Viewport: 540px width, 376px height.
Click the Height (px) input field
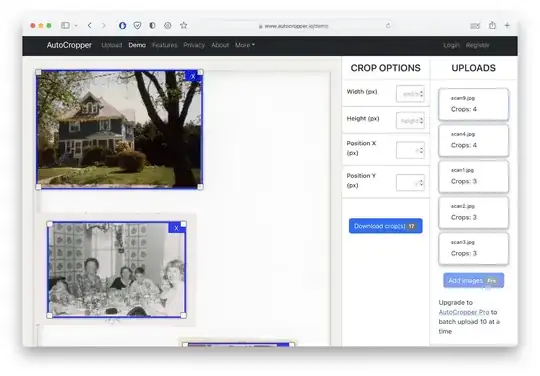(410, 121)
